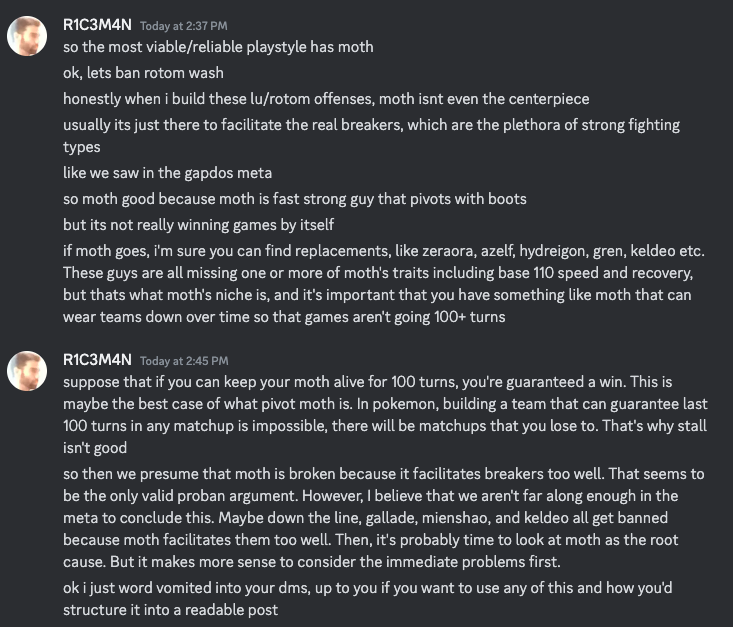Select the 'usually its just there to facilitate' message

[x=372, y=136]
